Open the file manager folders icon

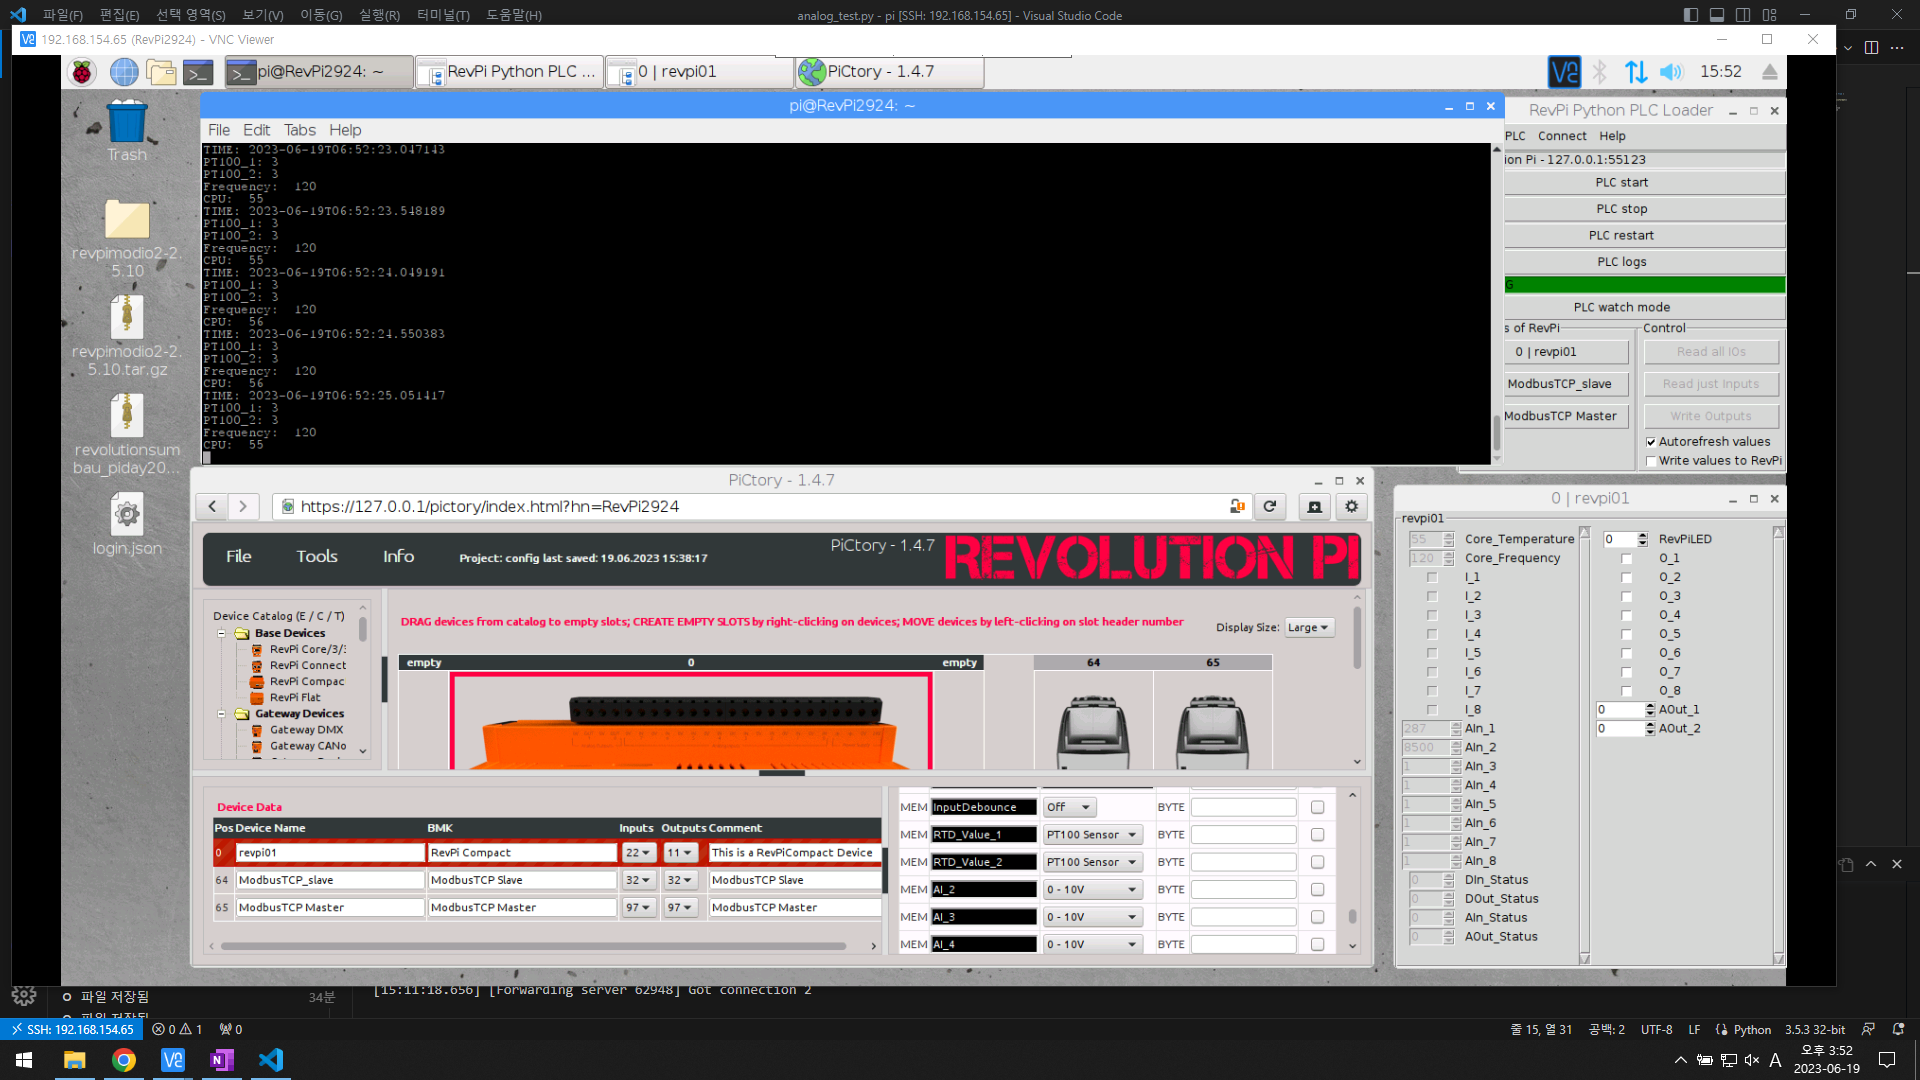tap(161, 72)
